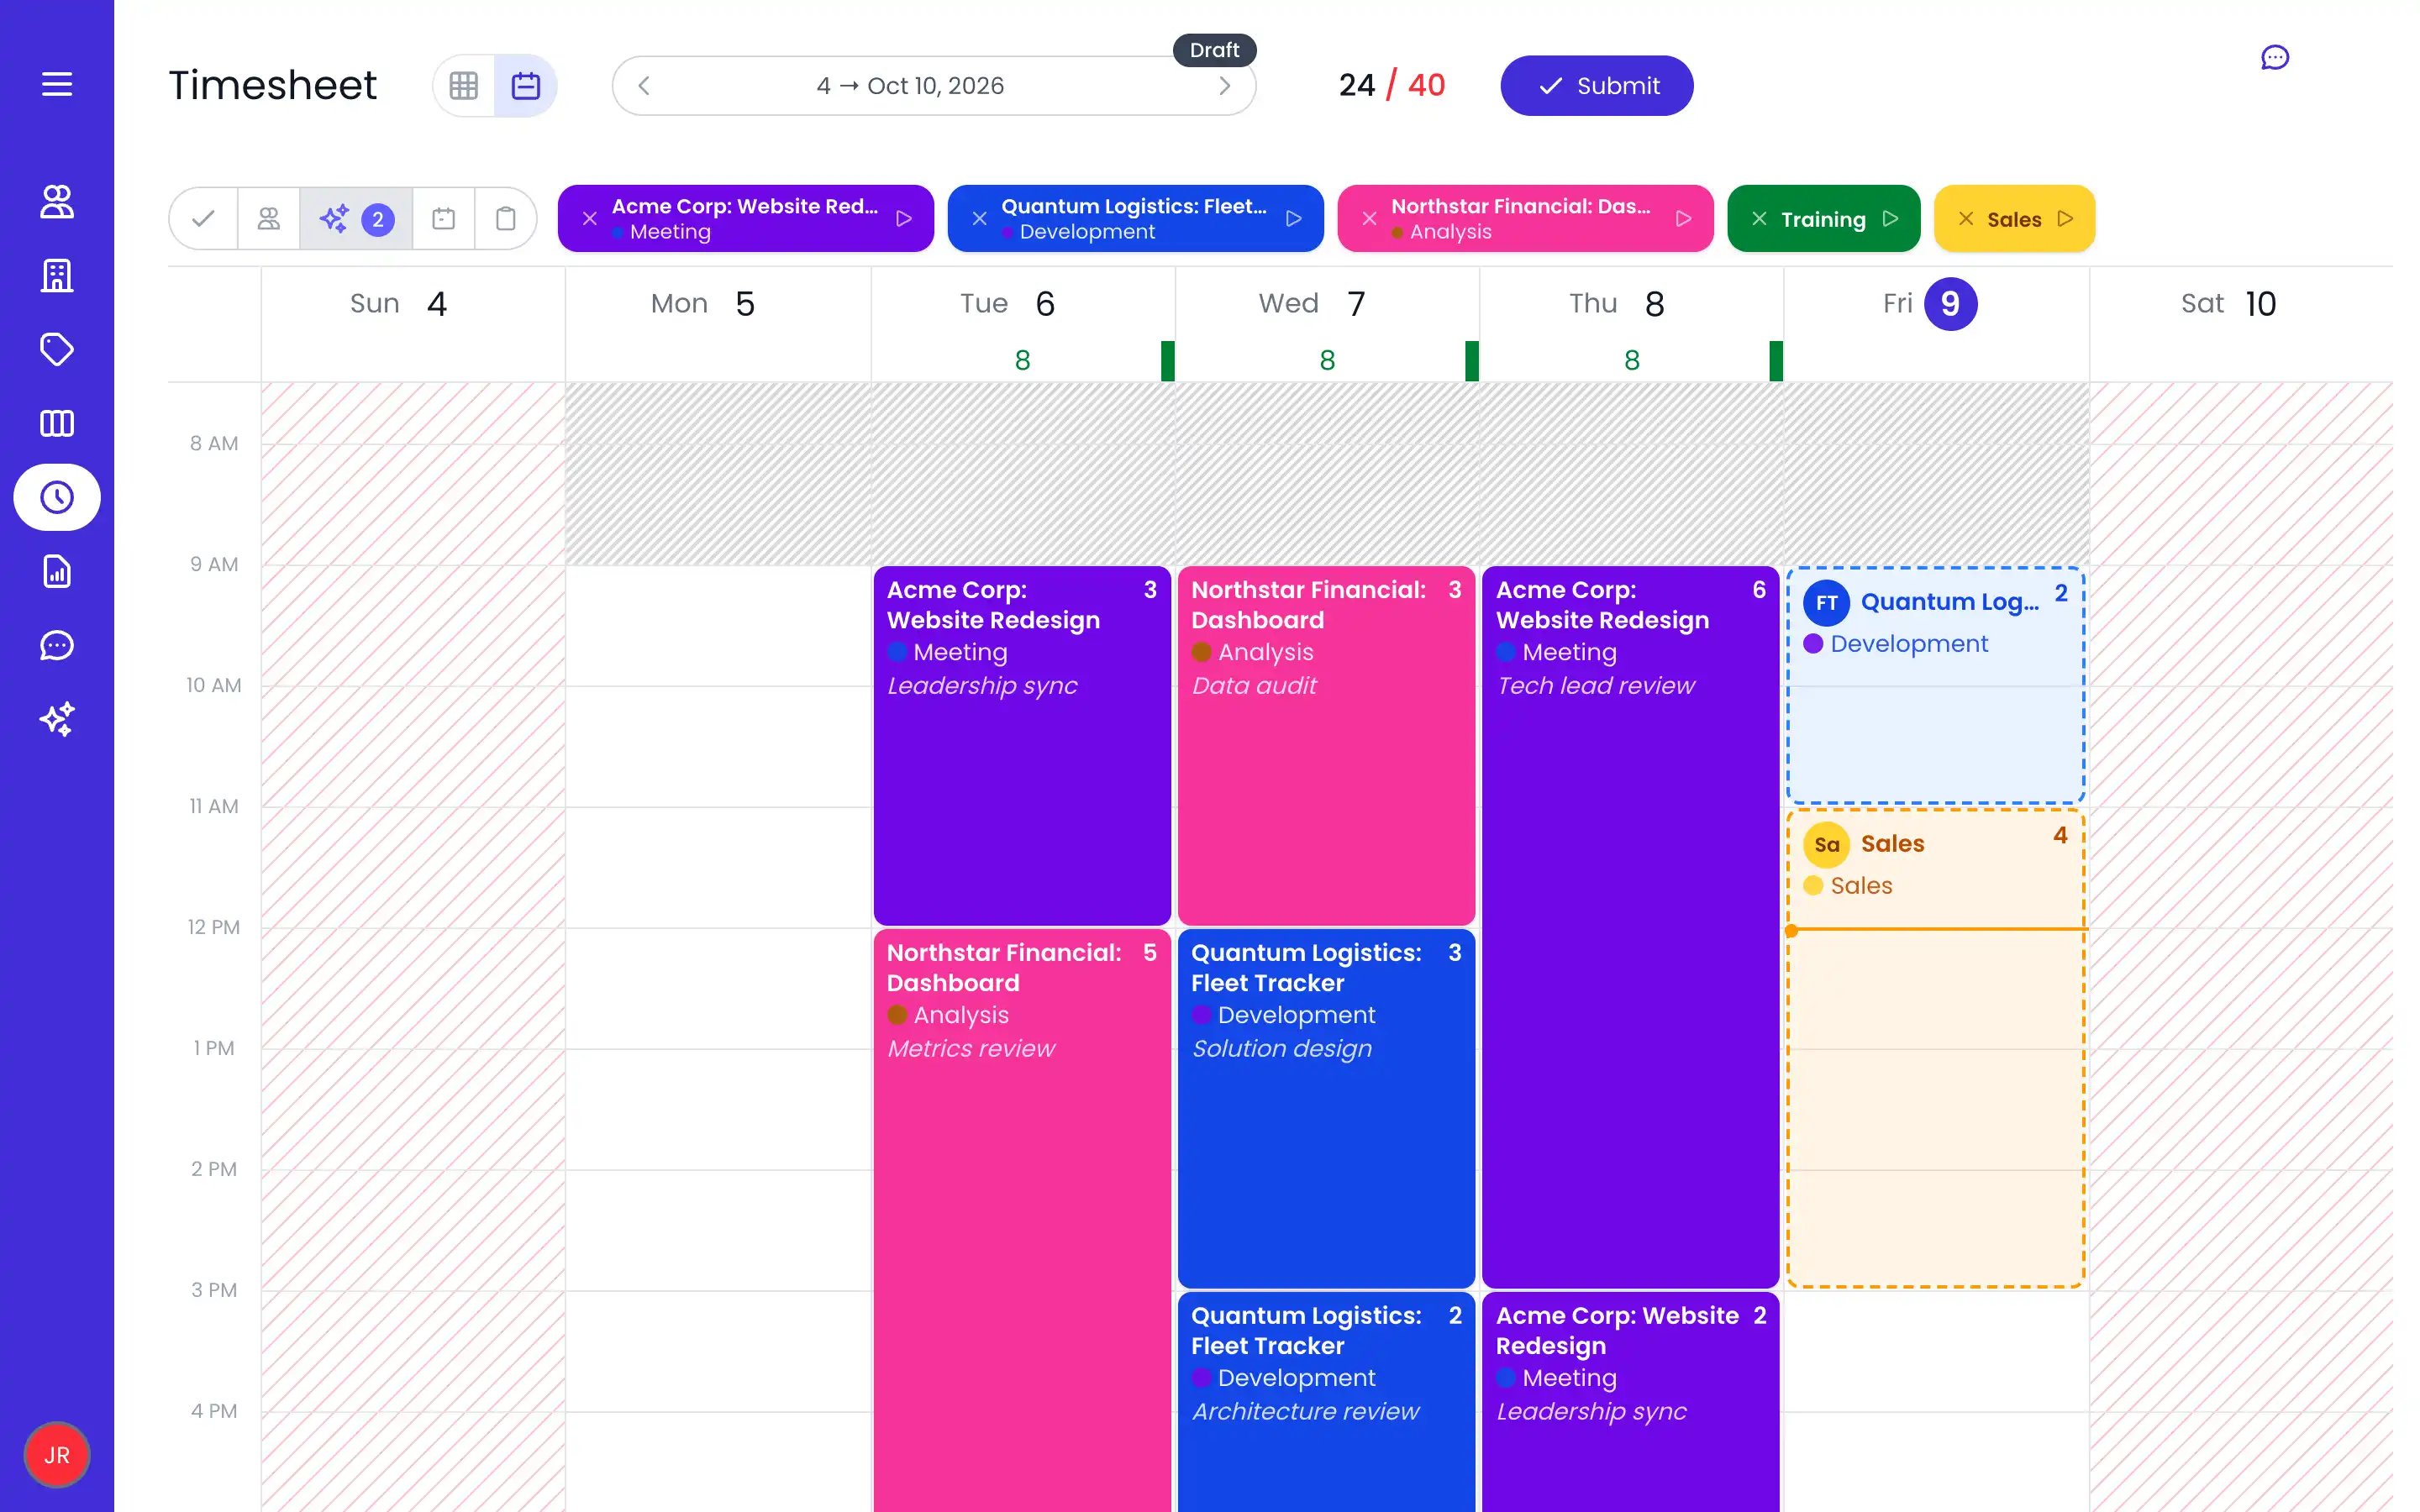Open the Solution design Development entry

click(1327, 1109)
